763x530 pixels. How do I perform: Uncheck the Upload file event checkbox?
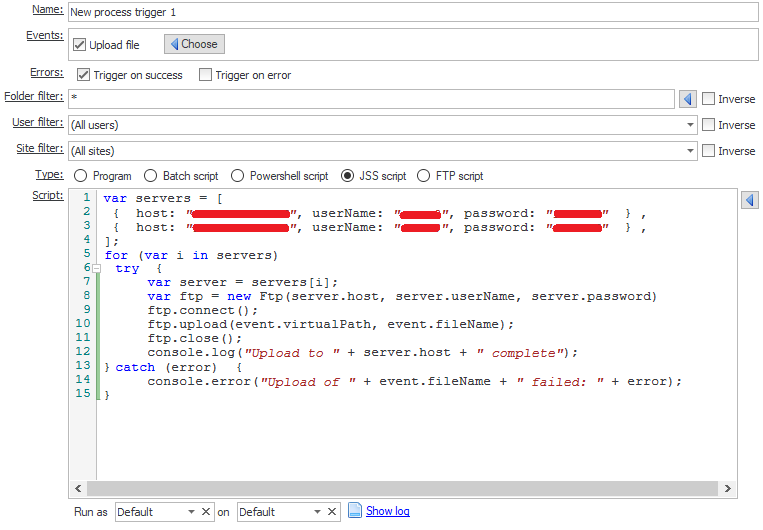(x=80, y=45)
